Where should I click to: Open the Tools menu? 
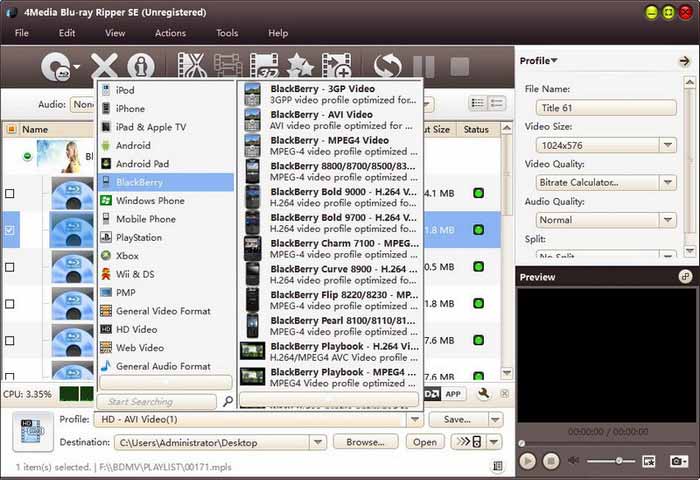pos(227,33)
